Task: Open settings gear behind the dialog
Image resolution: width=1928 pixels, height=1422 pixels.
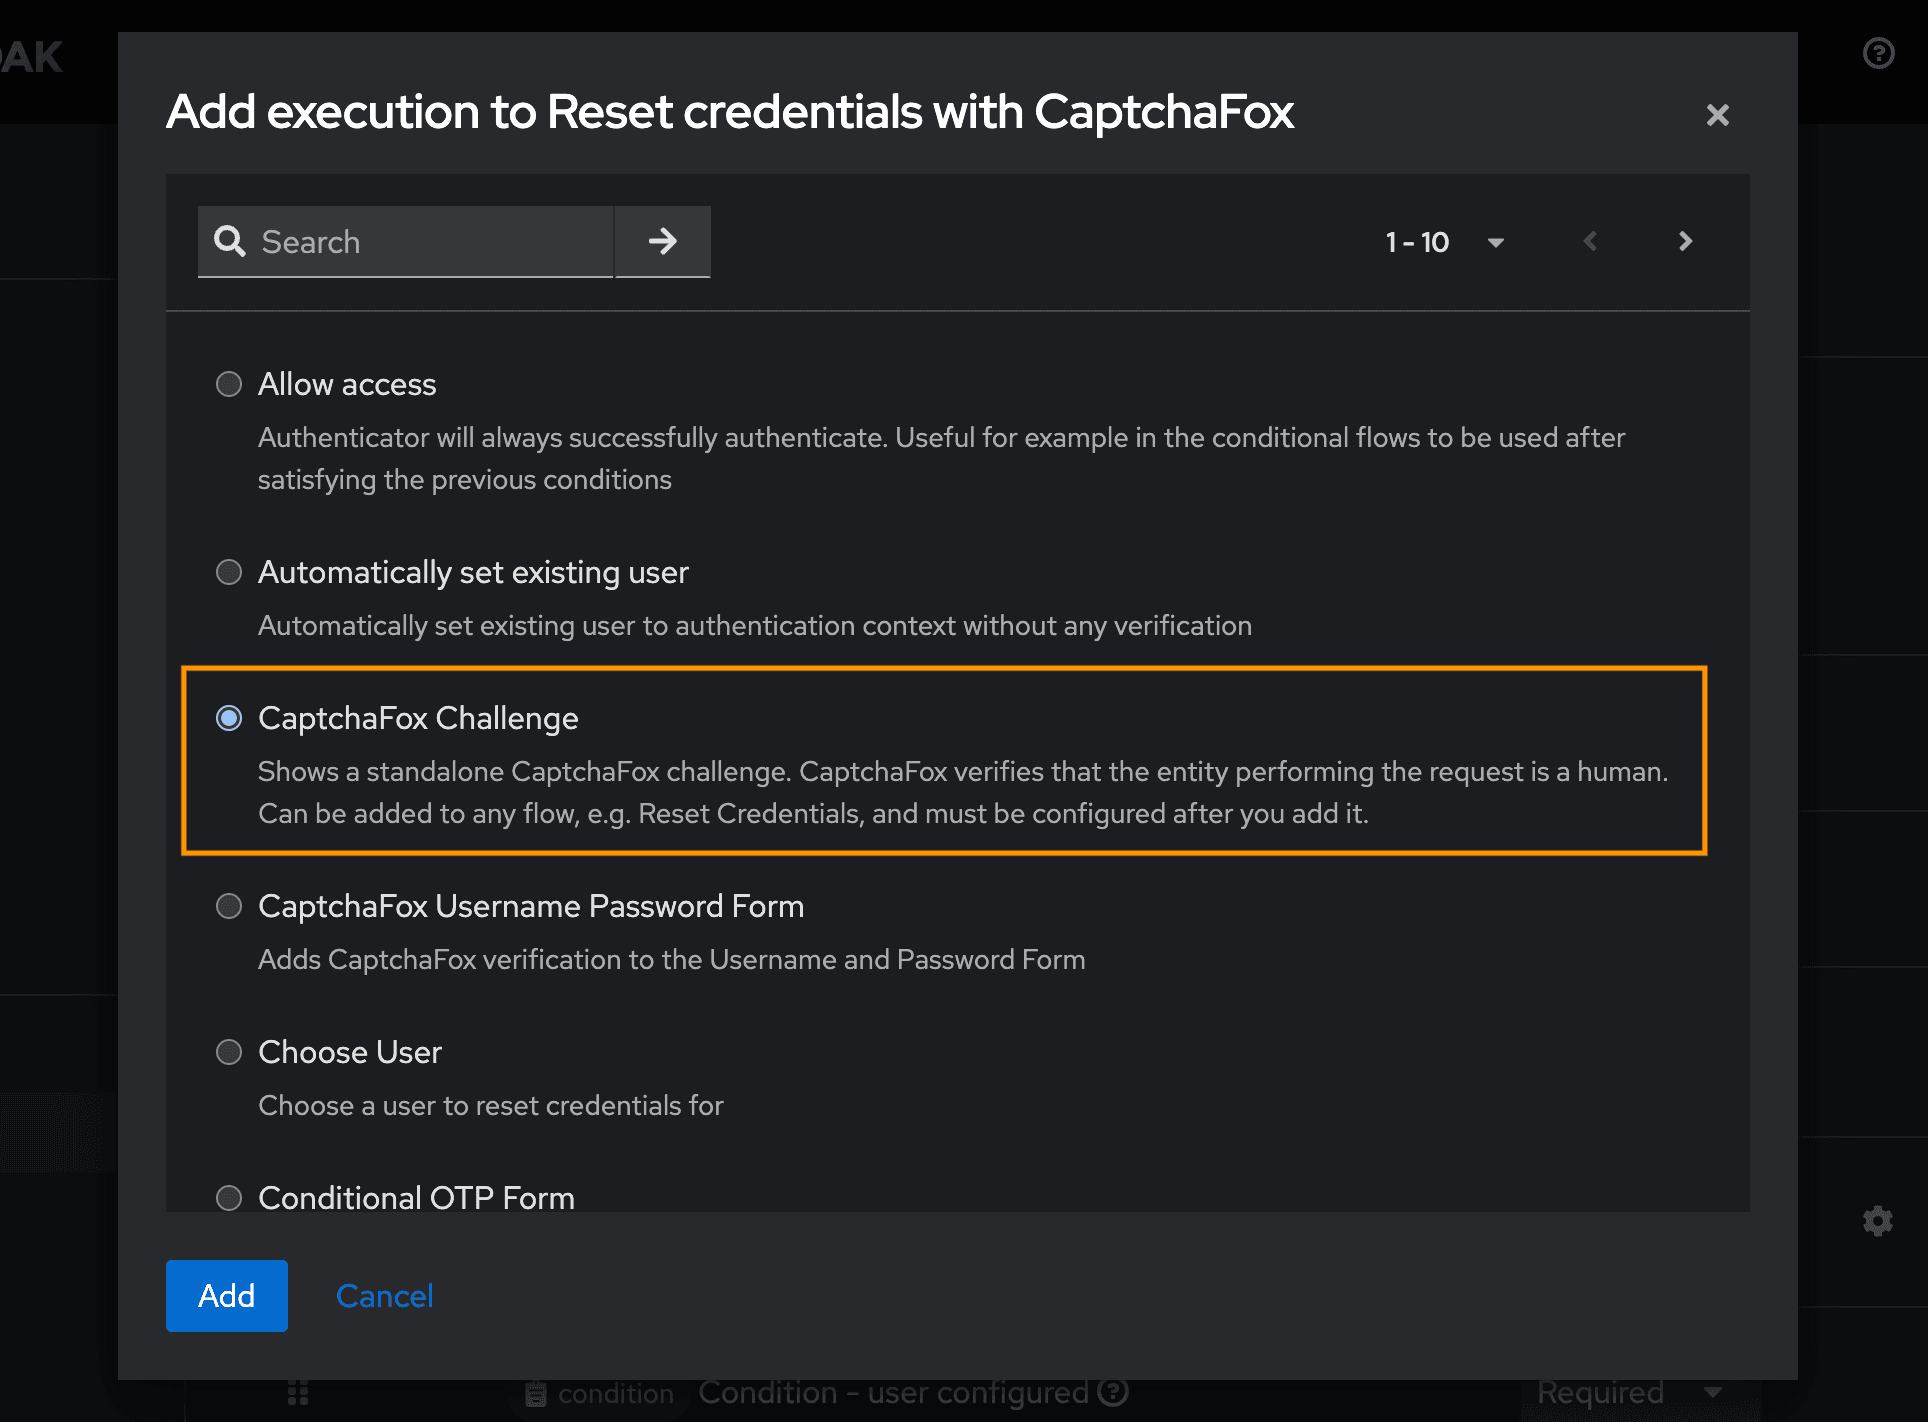Action: tap(1878, 1221)
